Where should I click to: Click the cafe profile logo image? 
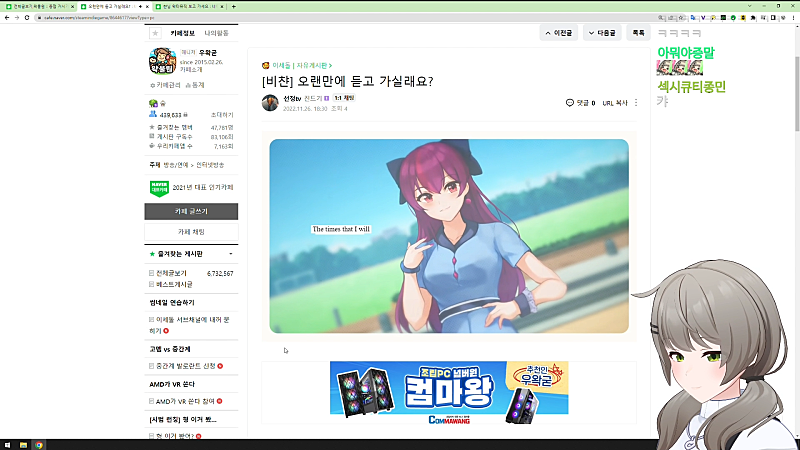coord(162,61)
